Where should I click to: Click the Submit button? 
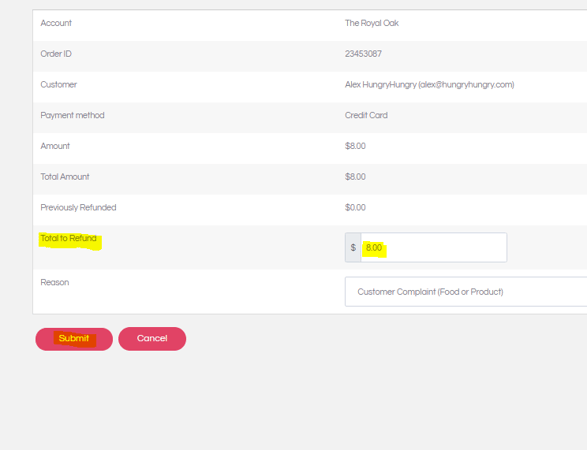pyautogui.click(x=74, y=339)
